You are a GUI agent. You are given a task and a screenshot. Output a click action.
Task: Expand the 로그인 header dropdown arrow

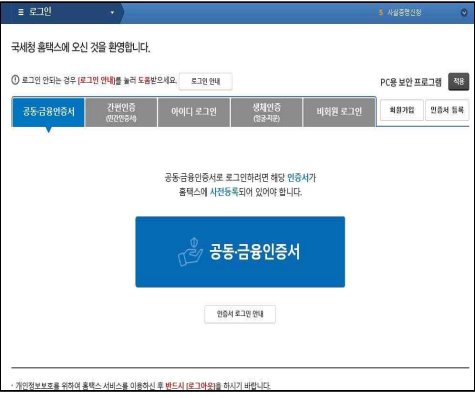(112, 13)
